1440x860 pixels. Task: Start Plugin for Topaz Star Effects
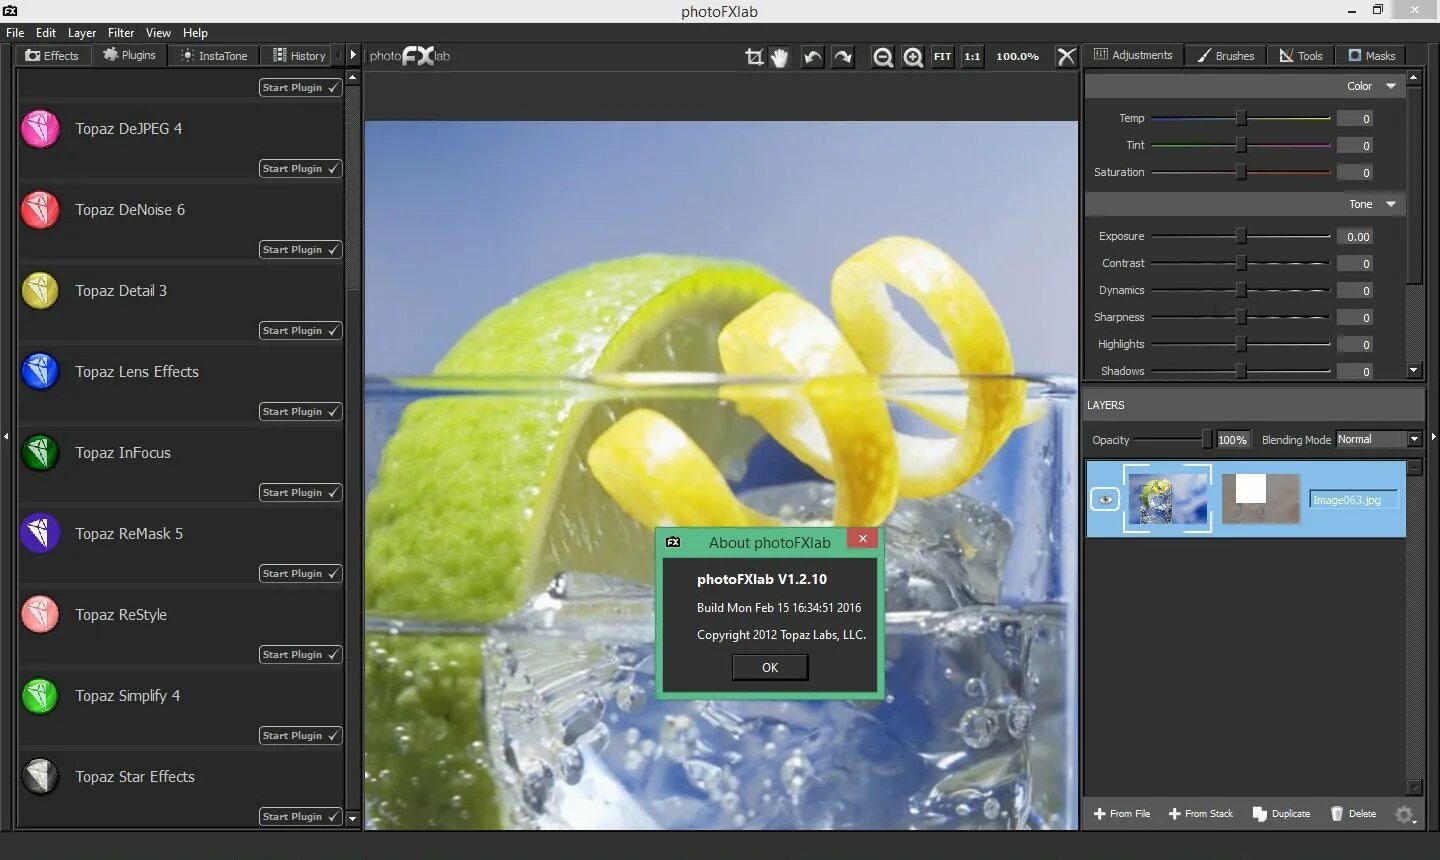(x=300, y=817)
